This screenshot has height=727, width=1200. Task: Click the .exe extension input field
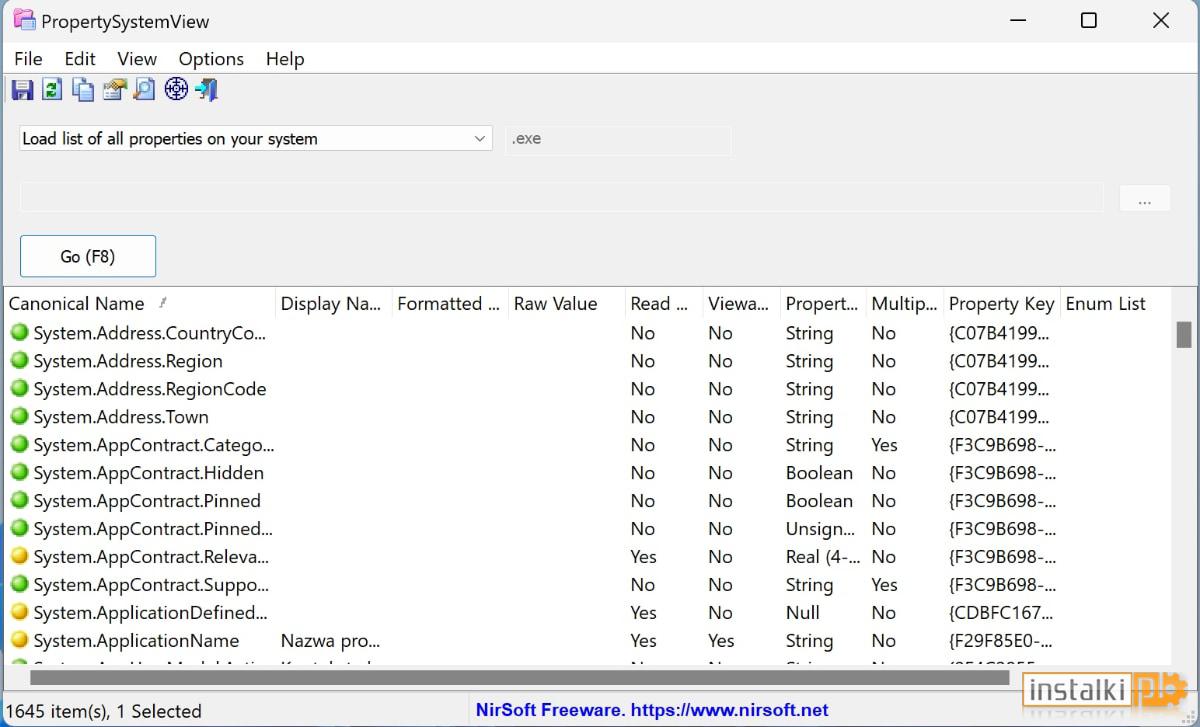coord(618,140)
